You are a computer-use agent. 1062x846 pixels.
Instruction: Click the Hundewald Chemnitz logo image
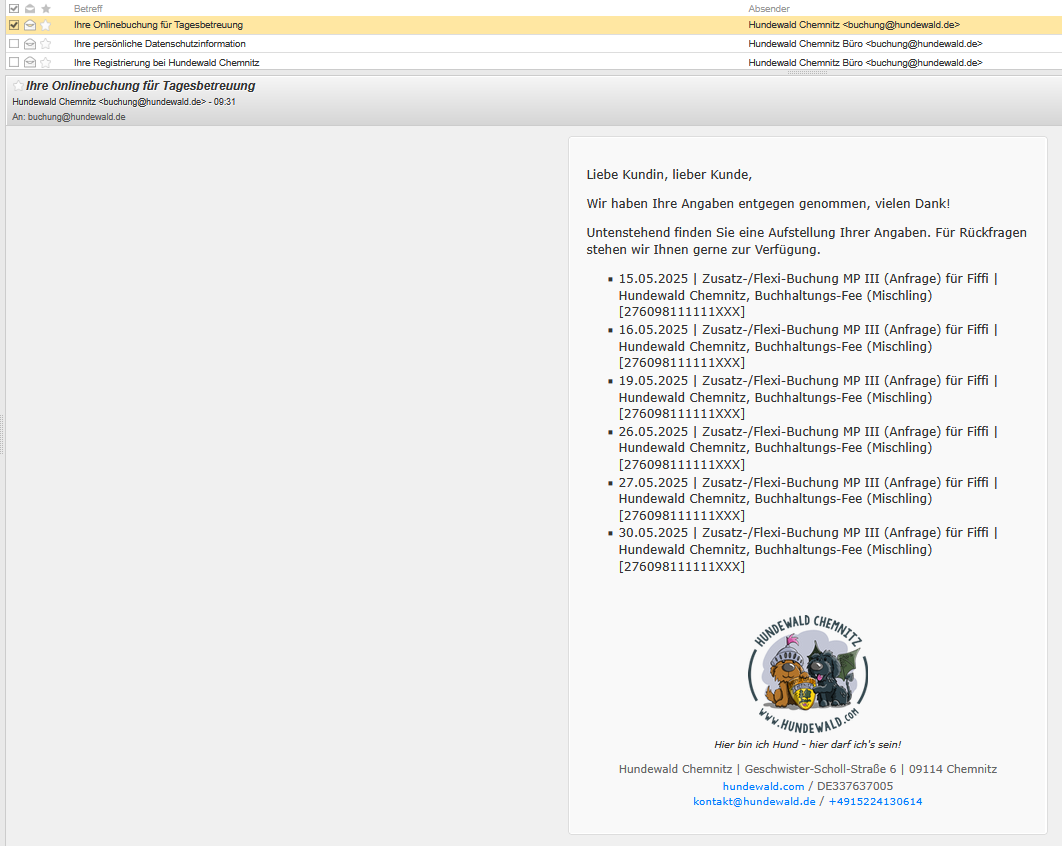coord(808,674)
